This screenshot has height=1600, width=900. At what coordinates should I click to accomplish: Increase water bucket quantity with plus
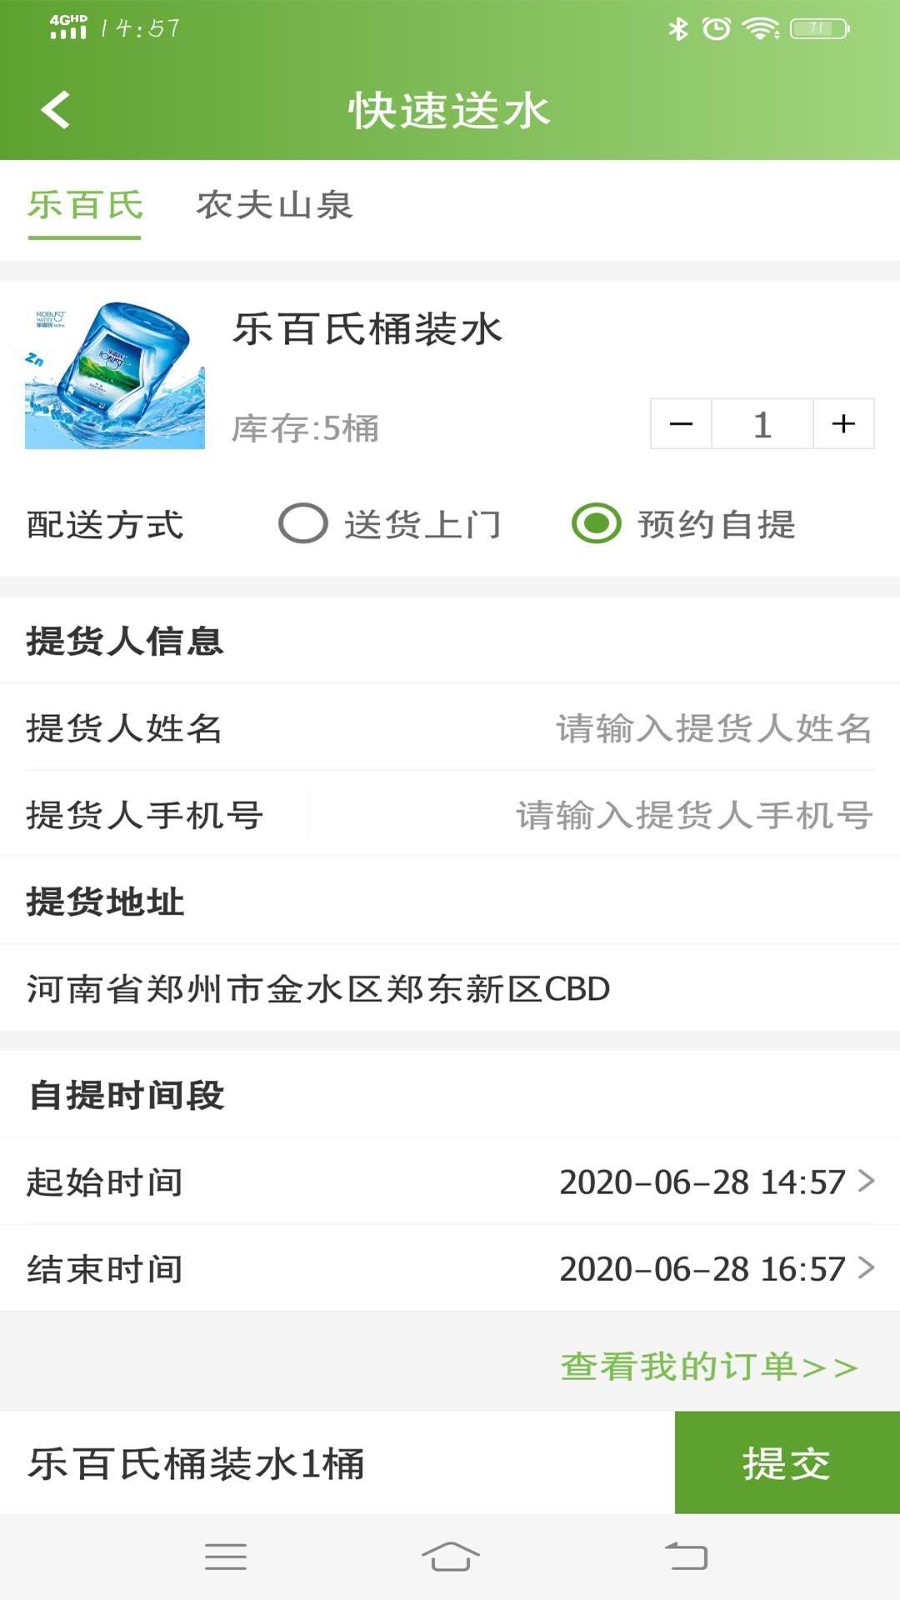pyautogui.click(x=844, y=424)
